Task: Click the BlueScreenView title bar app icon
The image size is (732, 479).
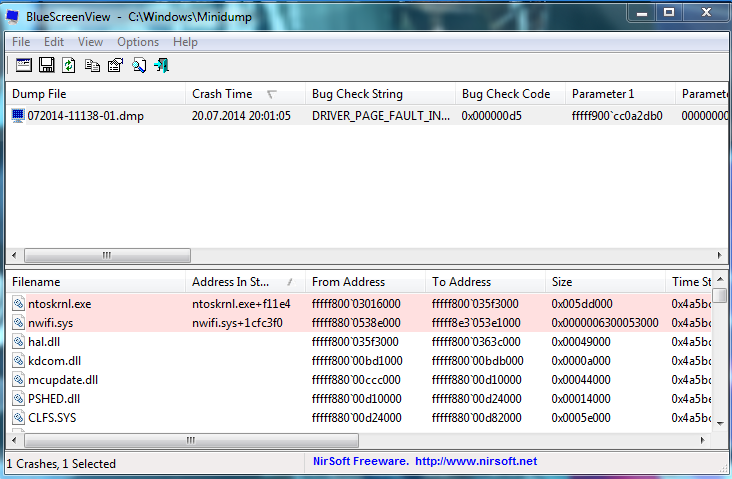Action: 13,17
